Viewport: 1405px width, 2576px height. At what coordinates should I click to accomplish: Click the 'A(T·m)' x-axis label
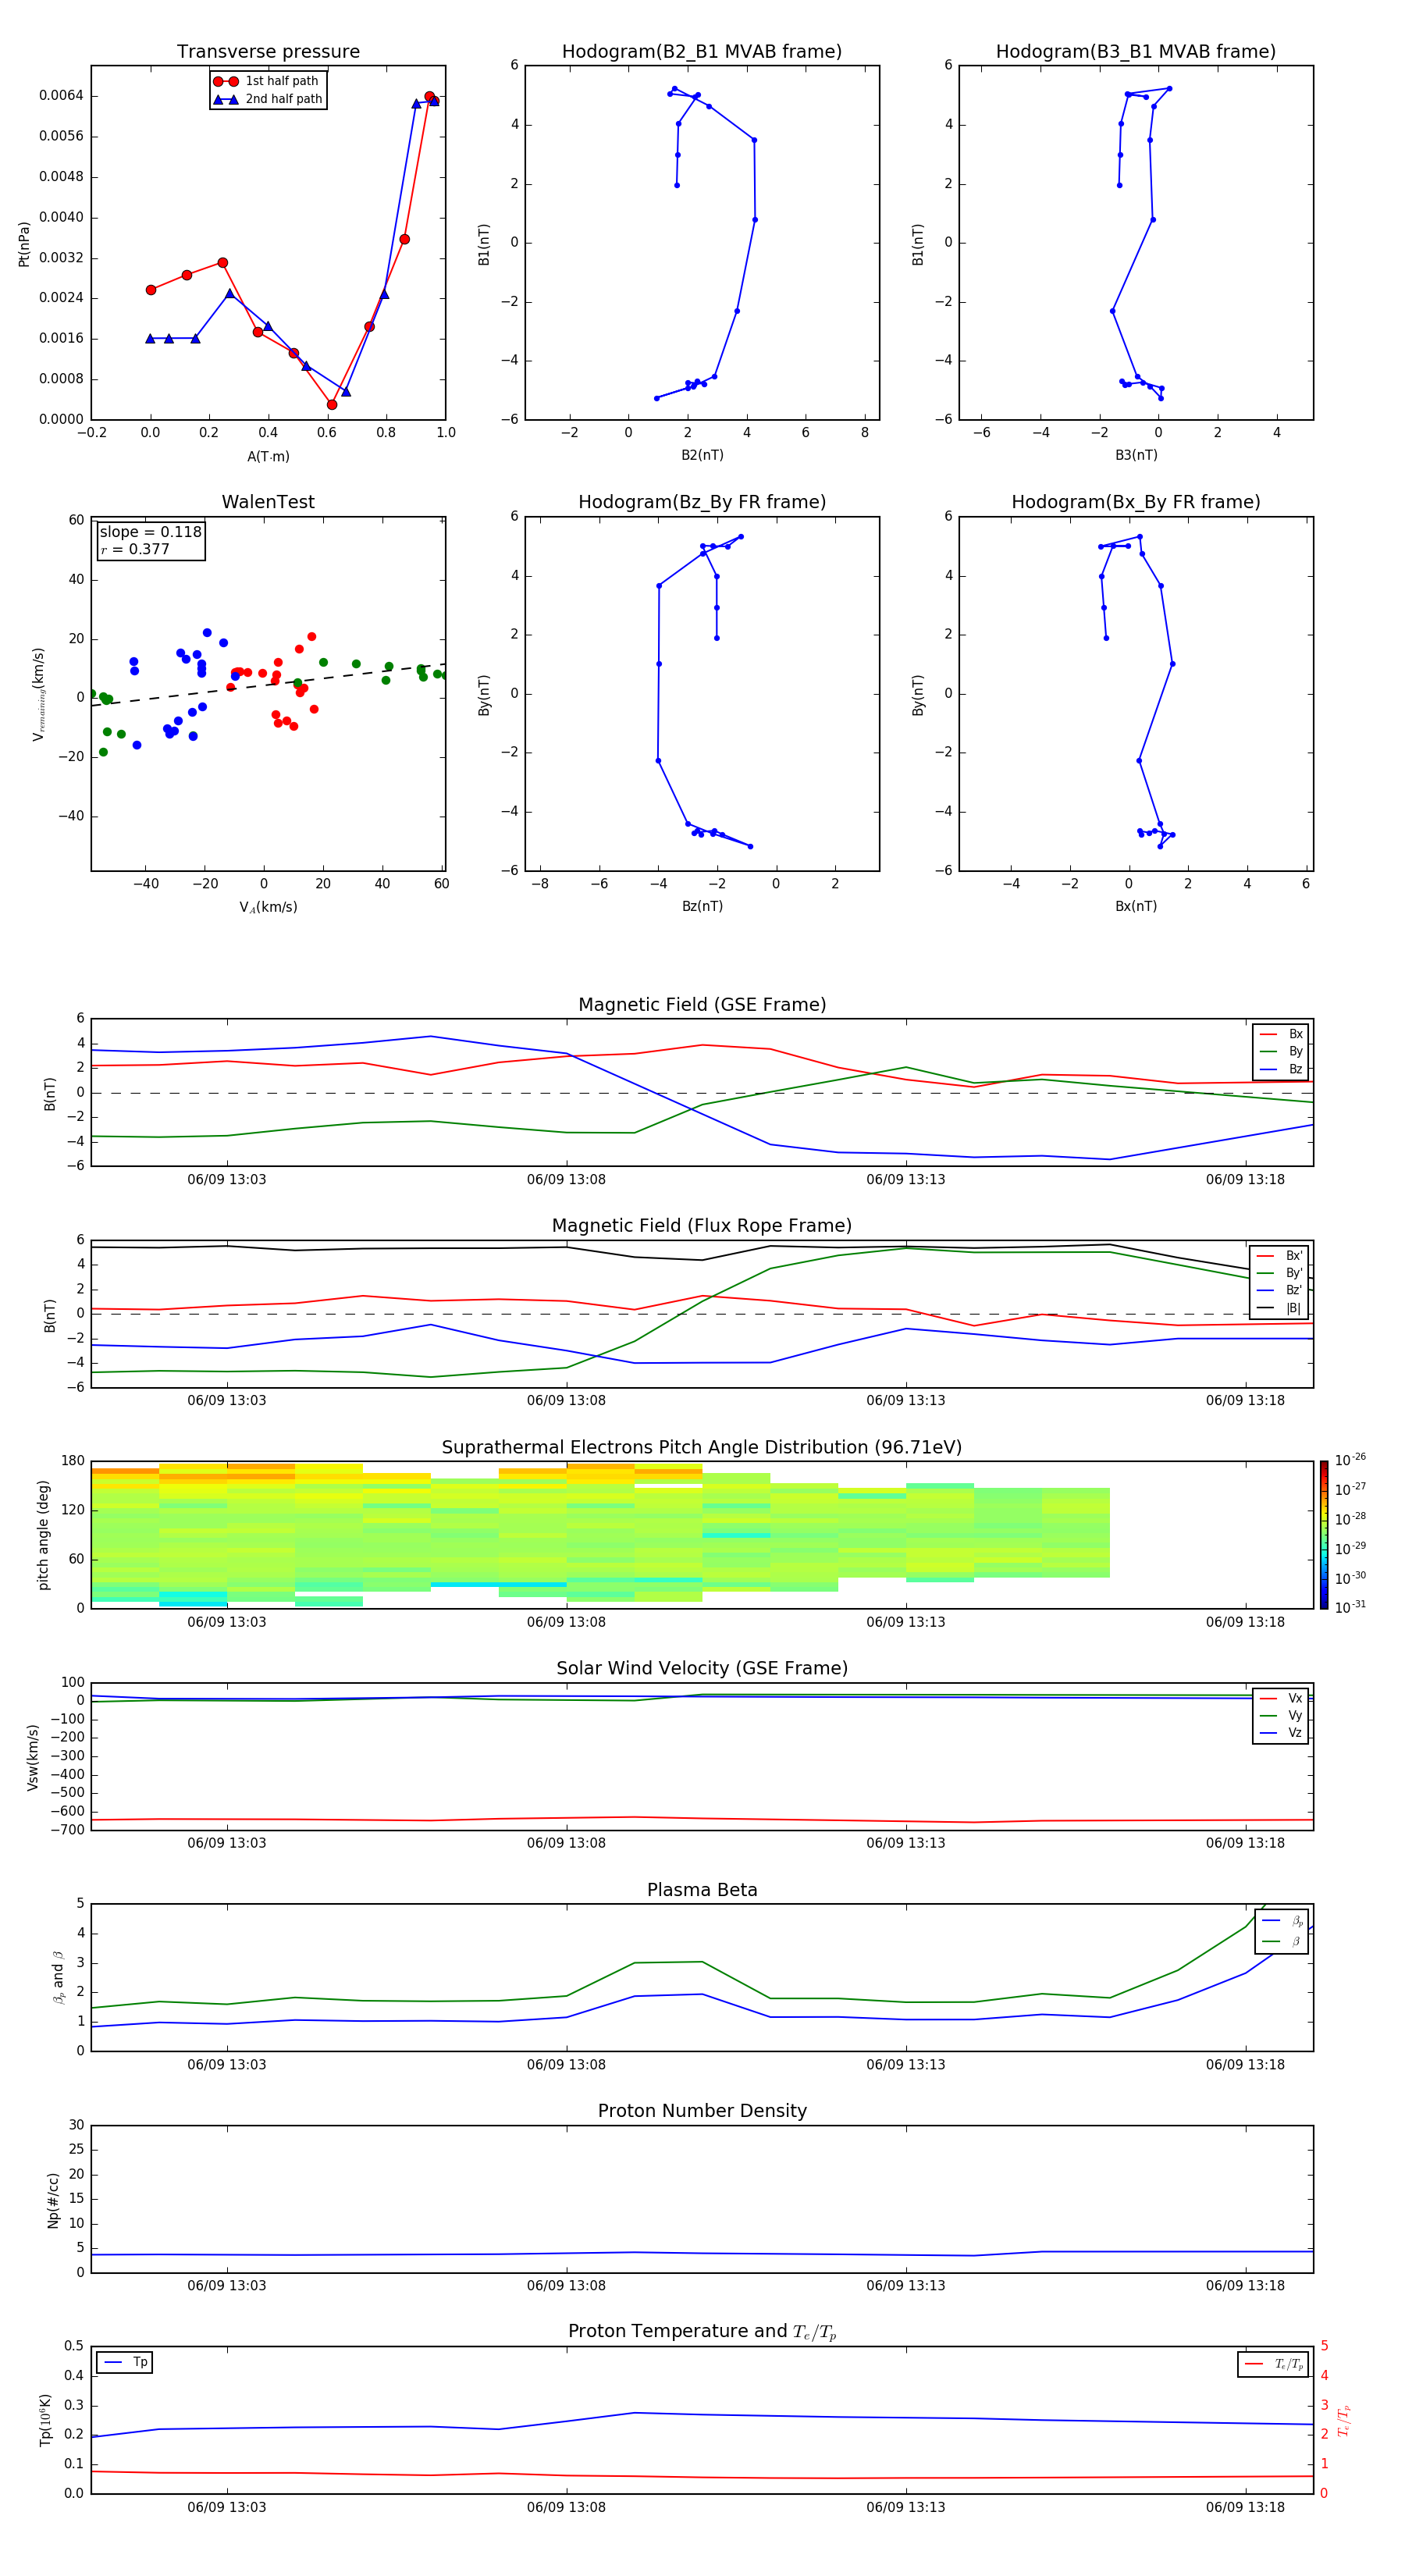point(268,456)
